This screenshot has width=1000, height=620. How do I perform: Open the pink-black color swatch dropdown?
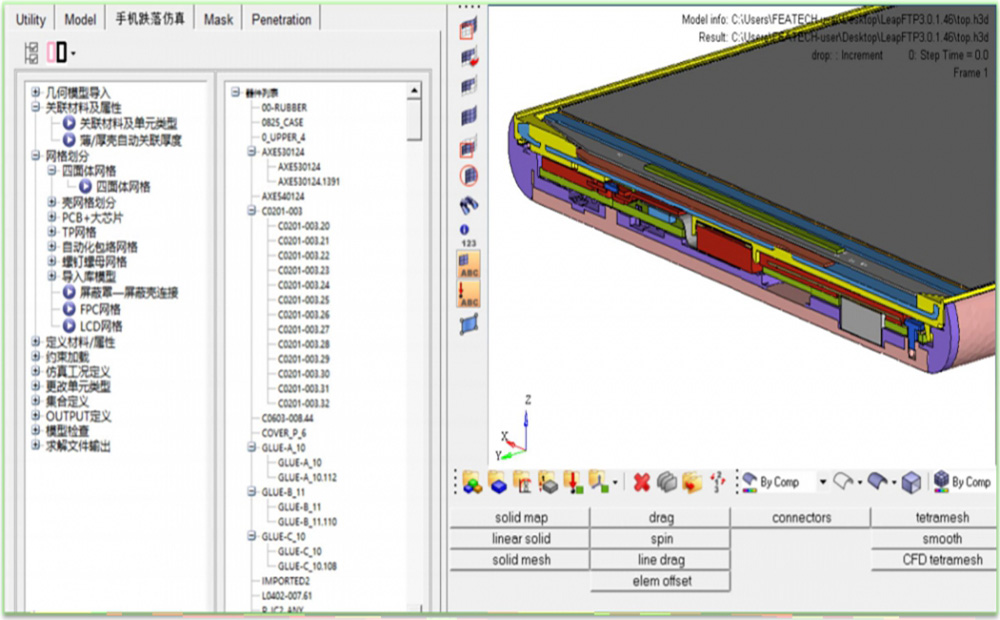pyautogui.click(x=73, y=53)
